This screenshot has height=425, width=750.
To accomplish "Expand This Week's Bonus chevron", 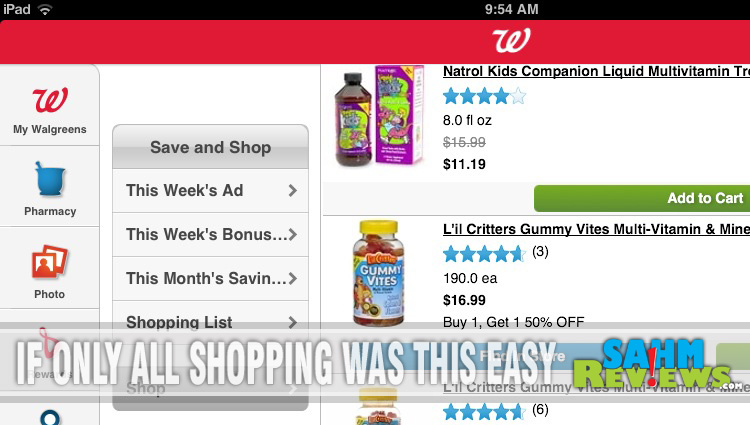I will point(293,235).
